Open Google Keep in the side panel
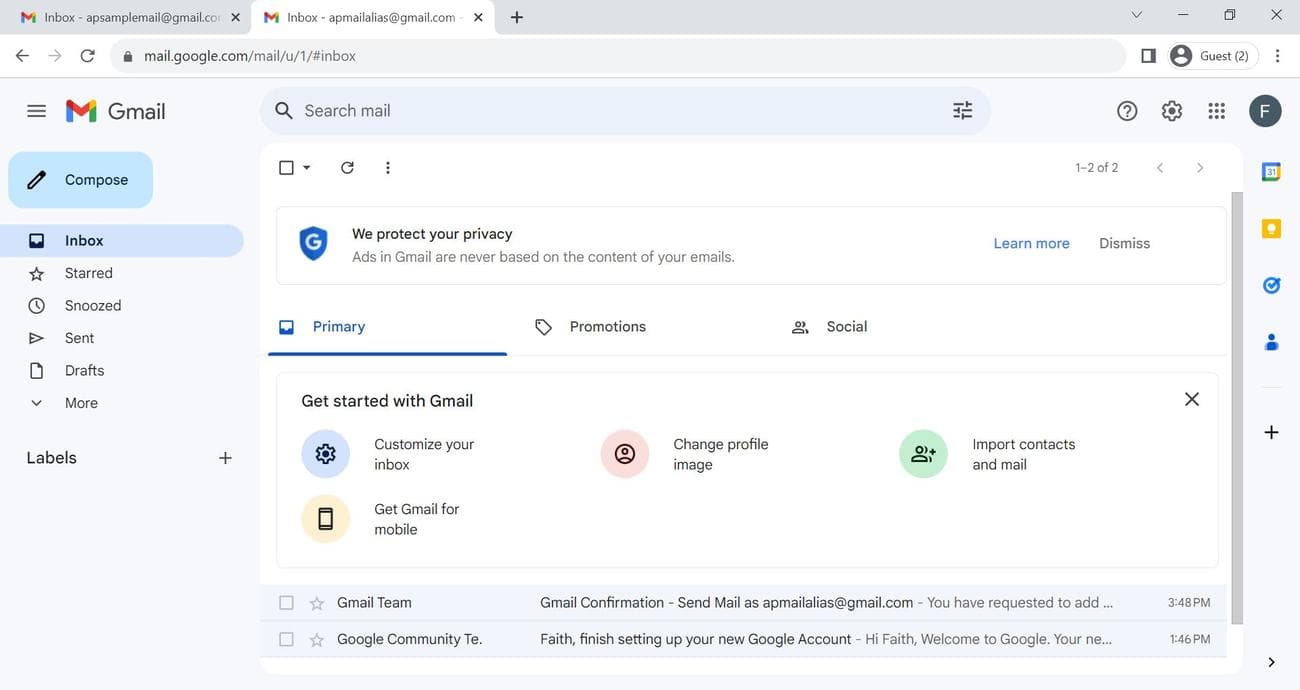The height and width of the screenshot is (690, 1300). tap(1270, 227)
